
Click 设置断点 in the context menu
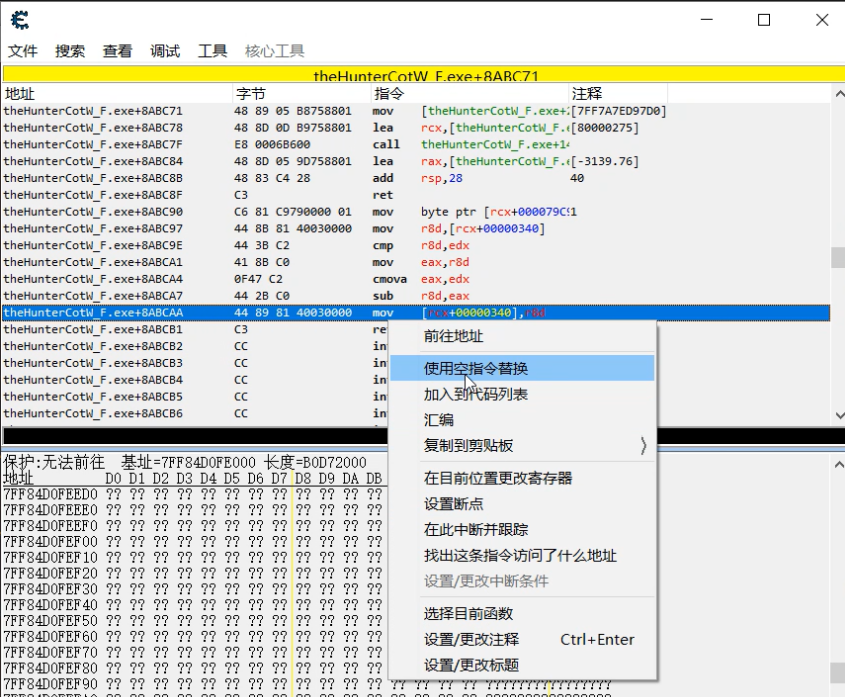[x=453, y=504]
